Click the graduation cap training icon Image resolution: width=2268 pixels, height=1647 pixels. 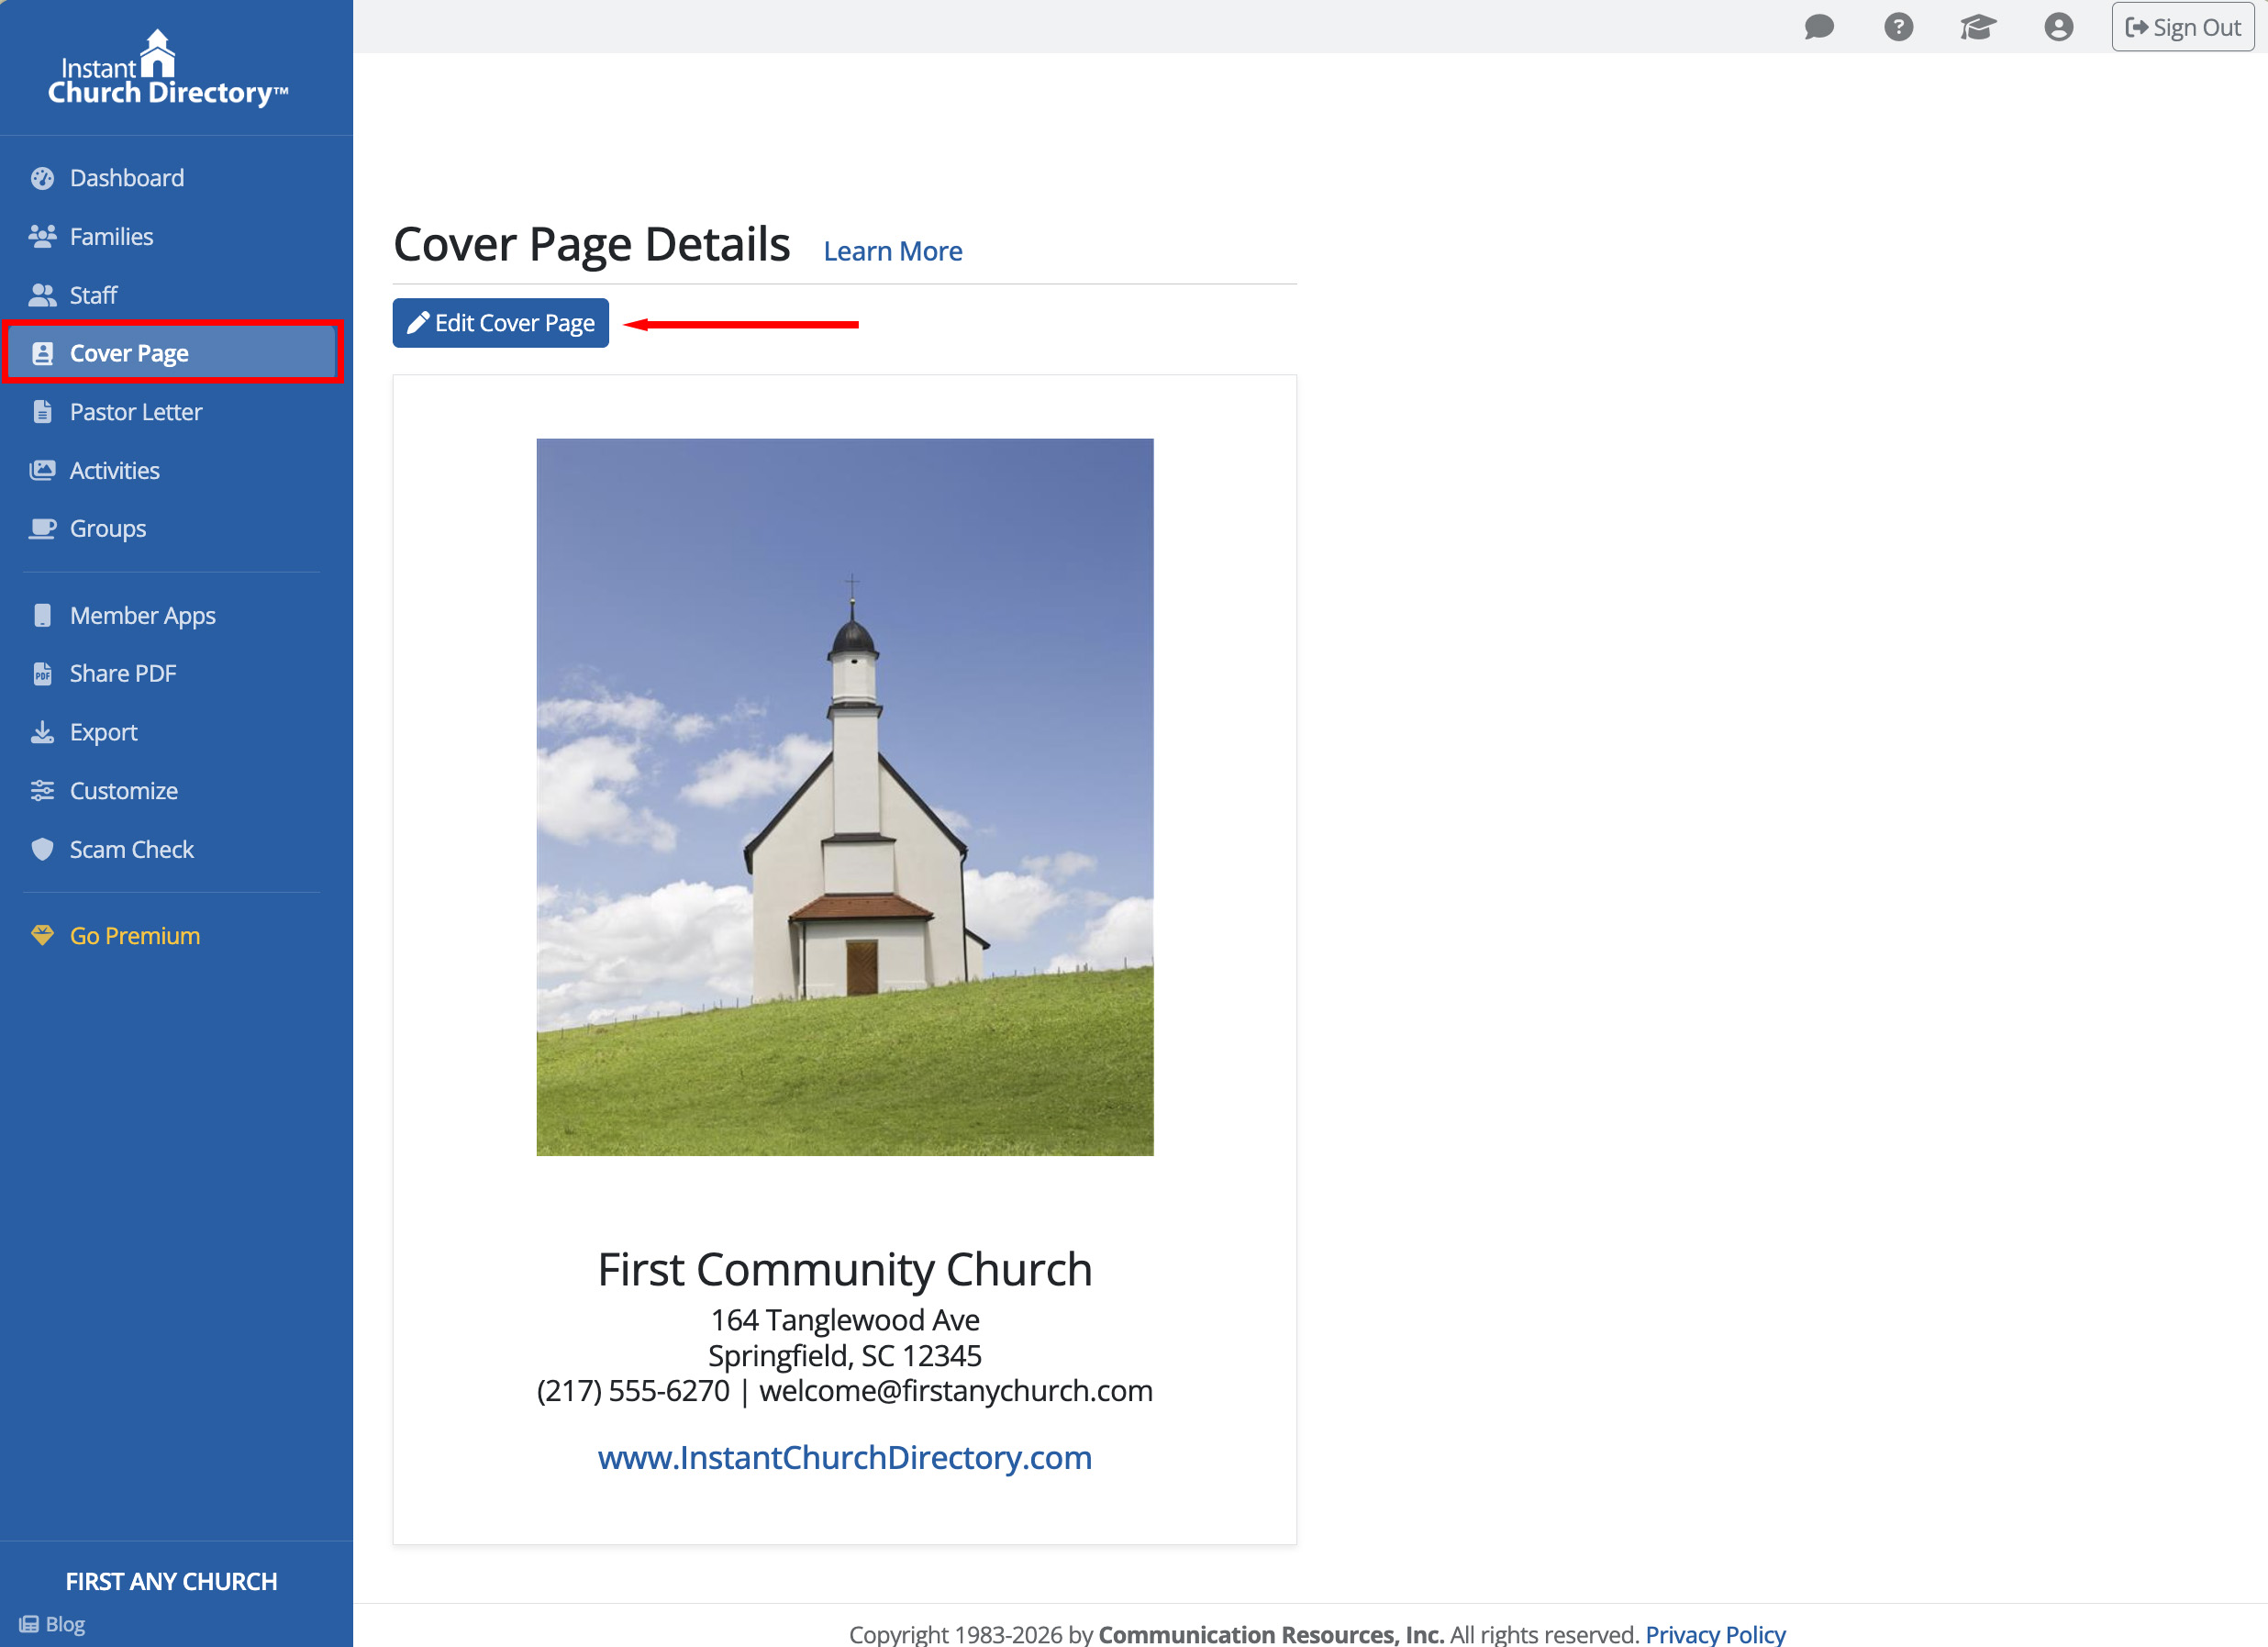point(1977,27)
